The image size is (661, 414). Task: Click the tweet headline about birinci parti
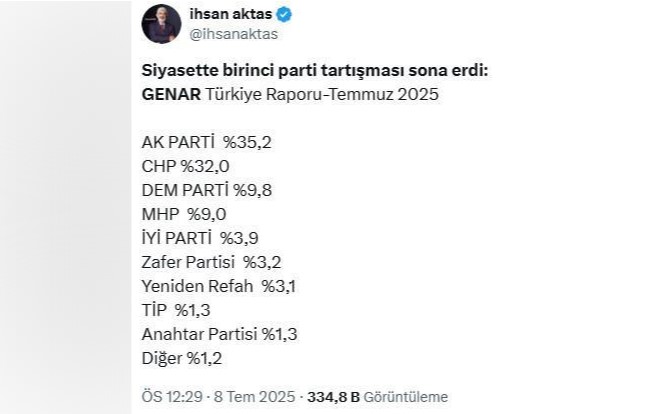coord(314,70)
